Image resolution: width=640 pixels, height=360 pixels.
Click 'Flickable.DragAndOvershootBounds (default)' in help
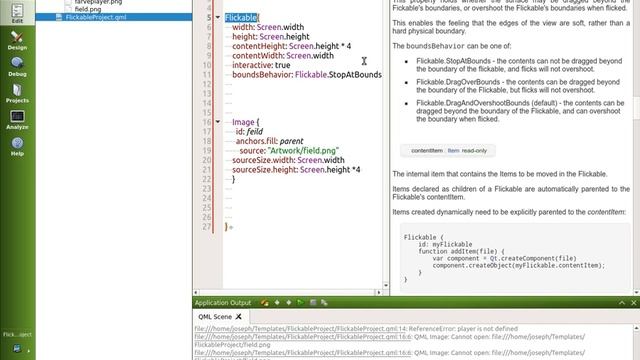(487, 103)
